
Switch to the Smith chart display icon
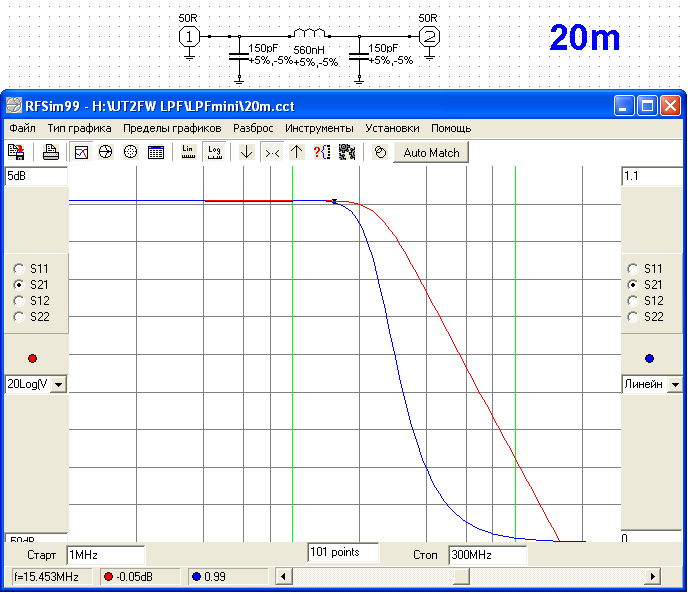tap(105, 152)
